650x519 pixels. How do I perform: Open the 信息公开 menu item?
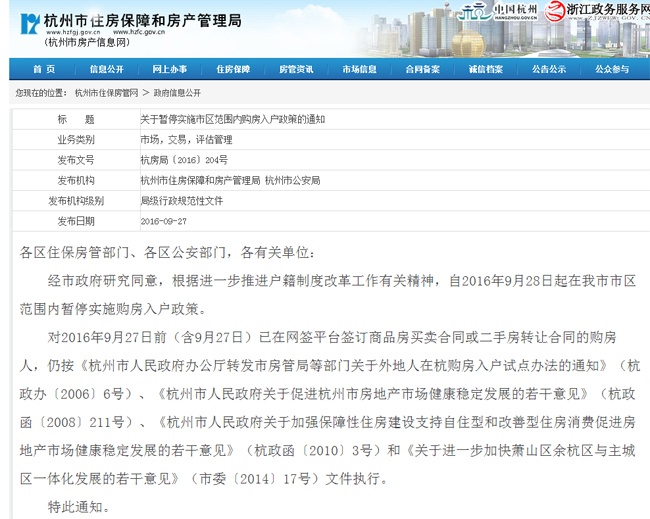(x=107, y=69)
